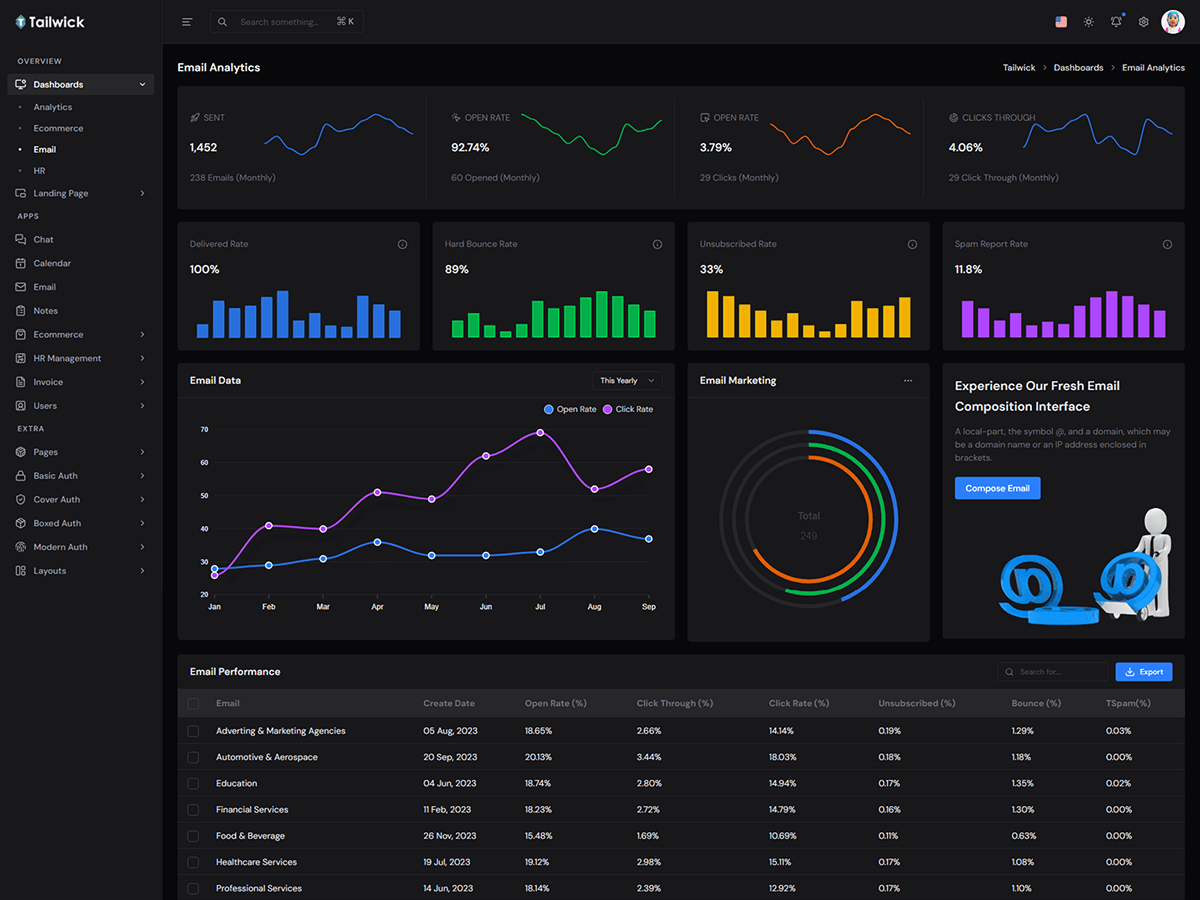
Task: Switch theme with the sun icon
Action: click(1089, 22)
